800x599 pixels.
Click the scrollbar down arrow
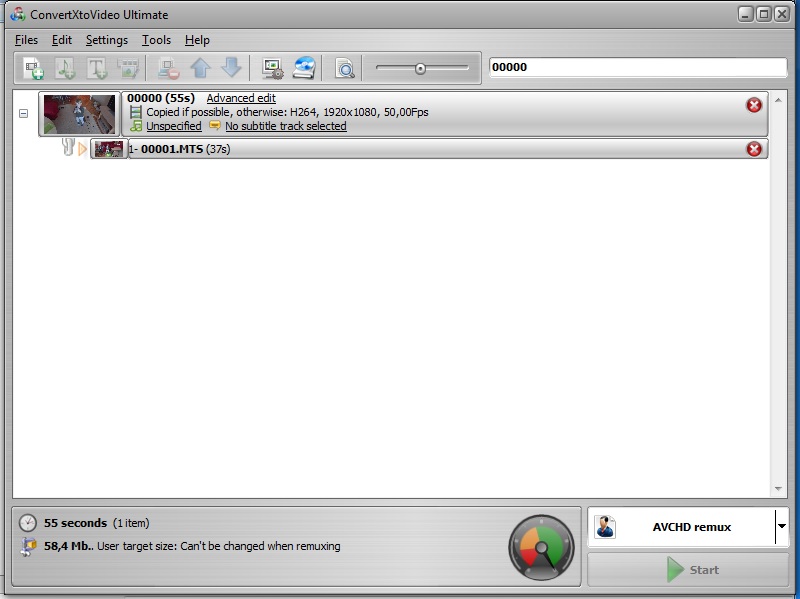click(x=778, y=489)
